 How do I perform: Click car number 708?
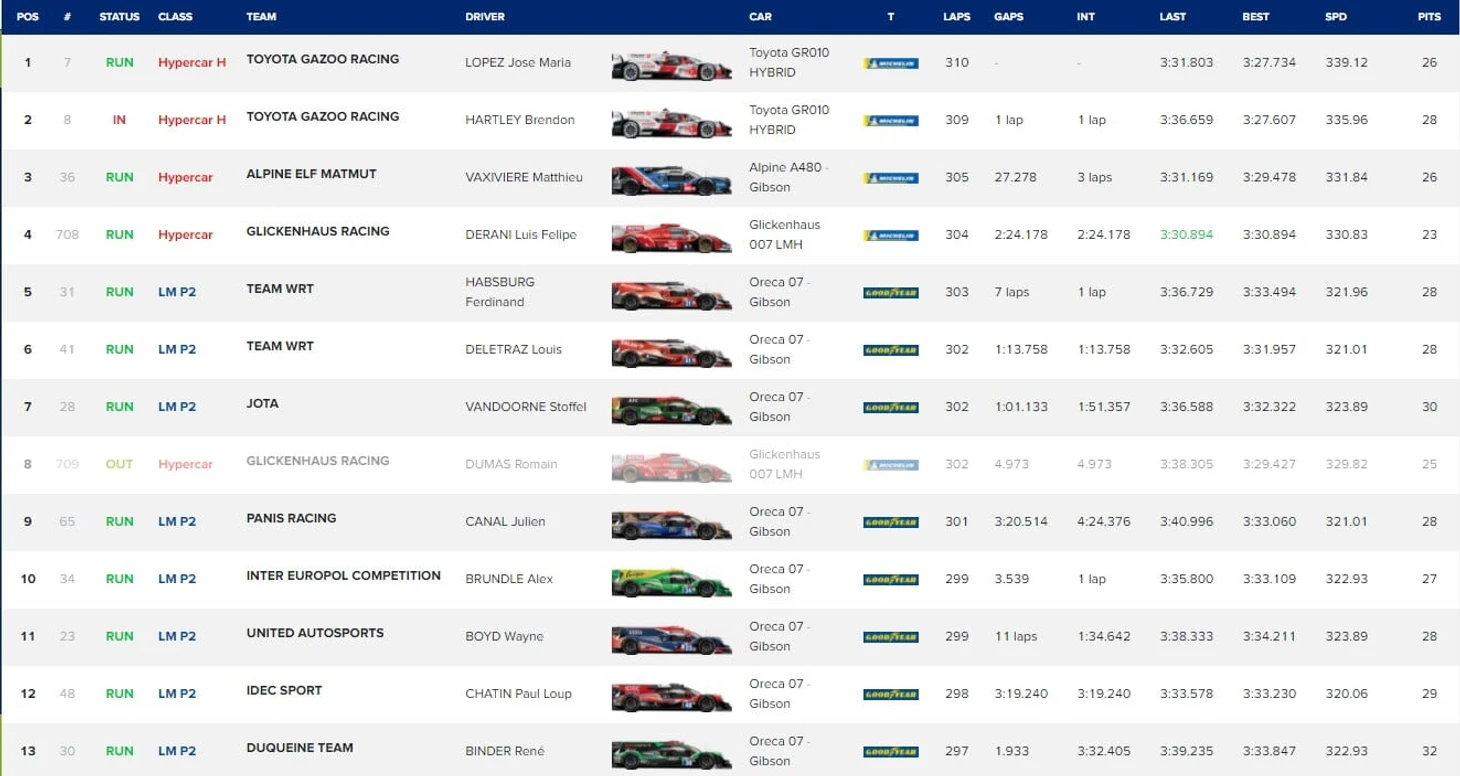point(67,235)
